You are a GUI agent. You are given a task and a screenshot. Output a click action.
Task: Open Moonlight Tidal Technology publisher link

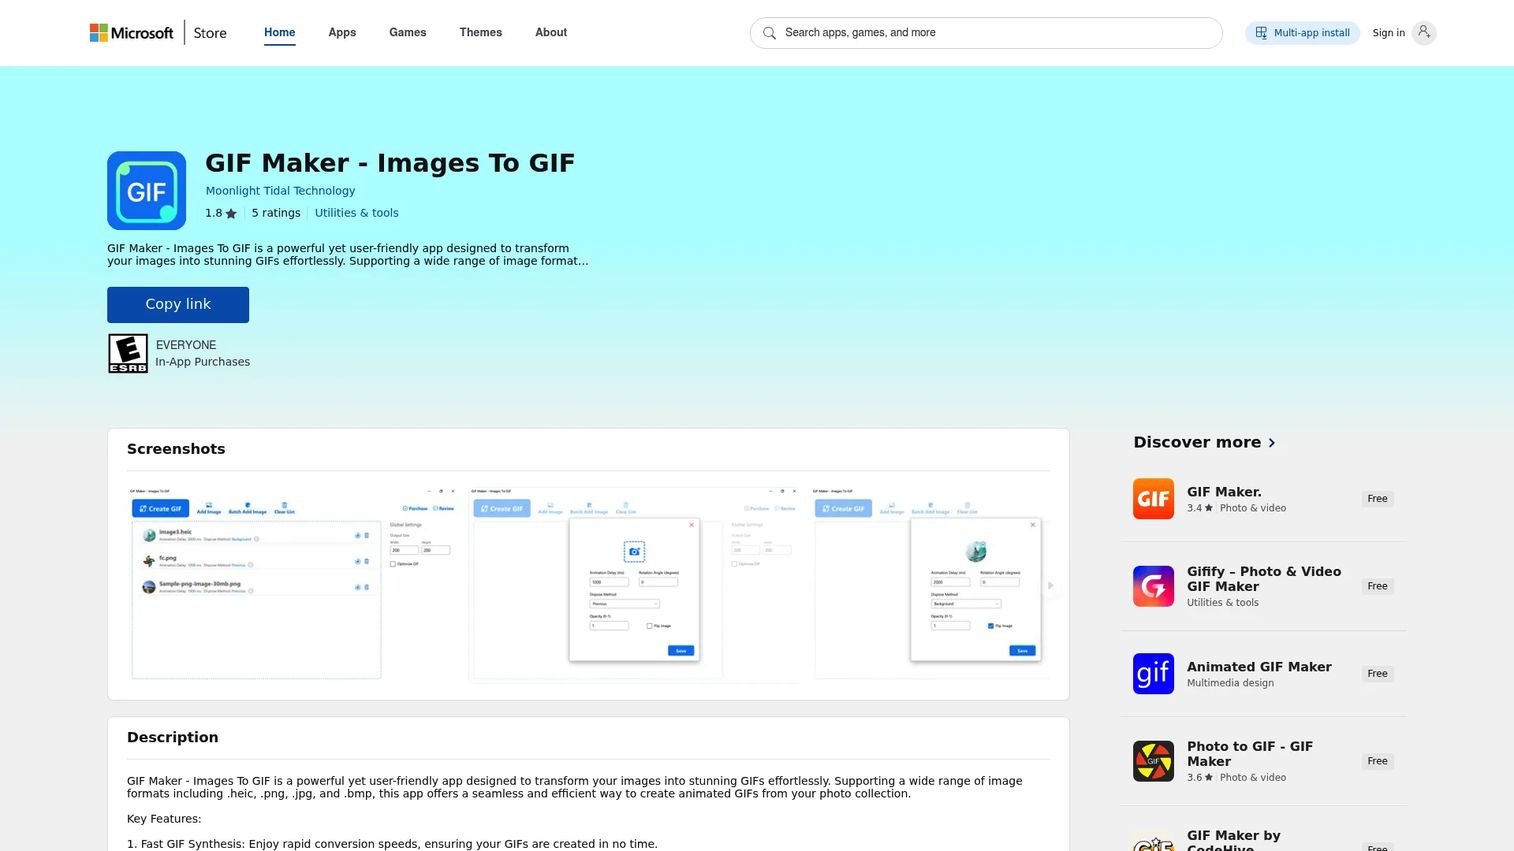280,191
